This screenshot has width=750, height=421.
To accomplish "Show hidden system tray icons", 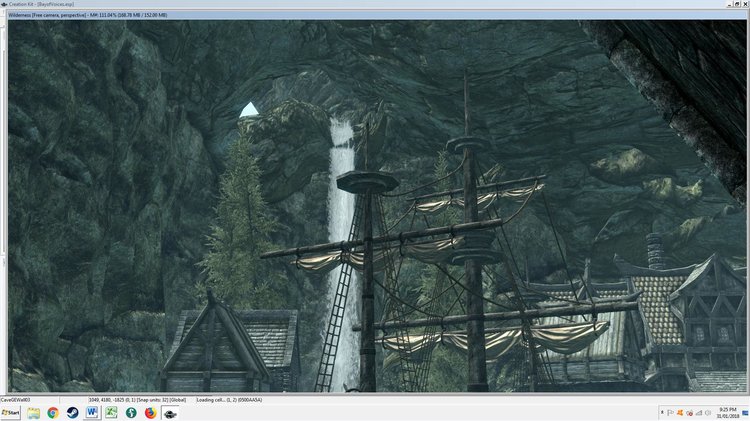I will tap(662, 413).
